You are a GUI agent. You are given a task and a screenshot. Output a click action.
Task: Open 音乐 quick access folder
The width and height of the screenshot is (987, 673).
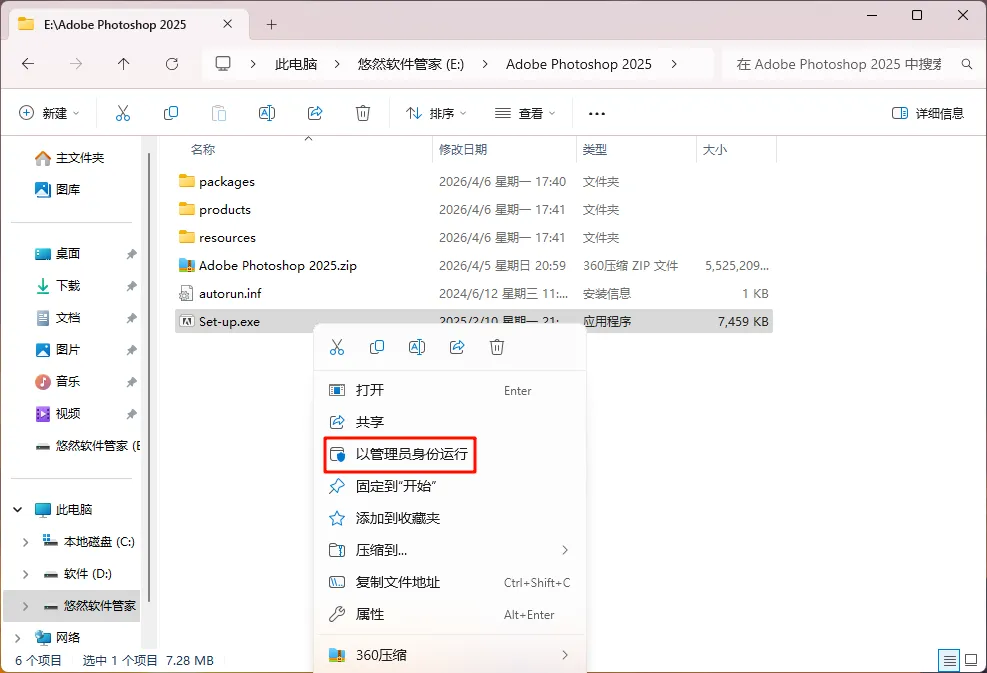[x=58, y=382]
